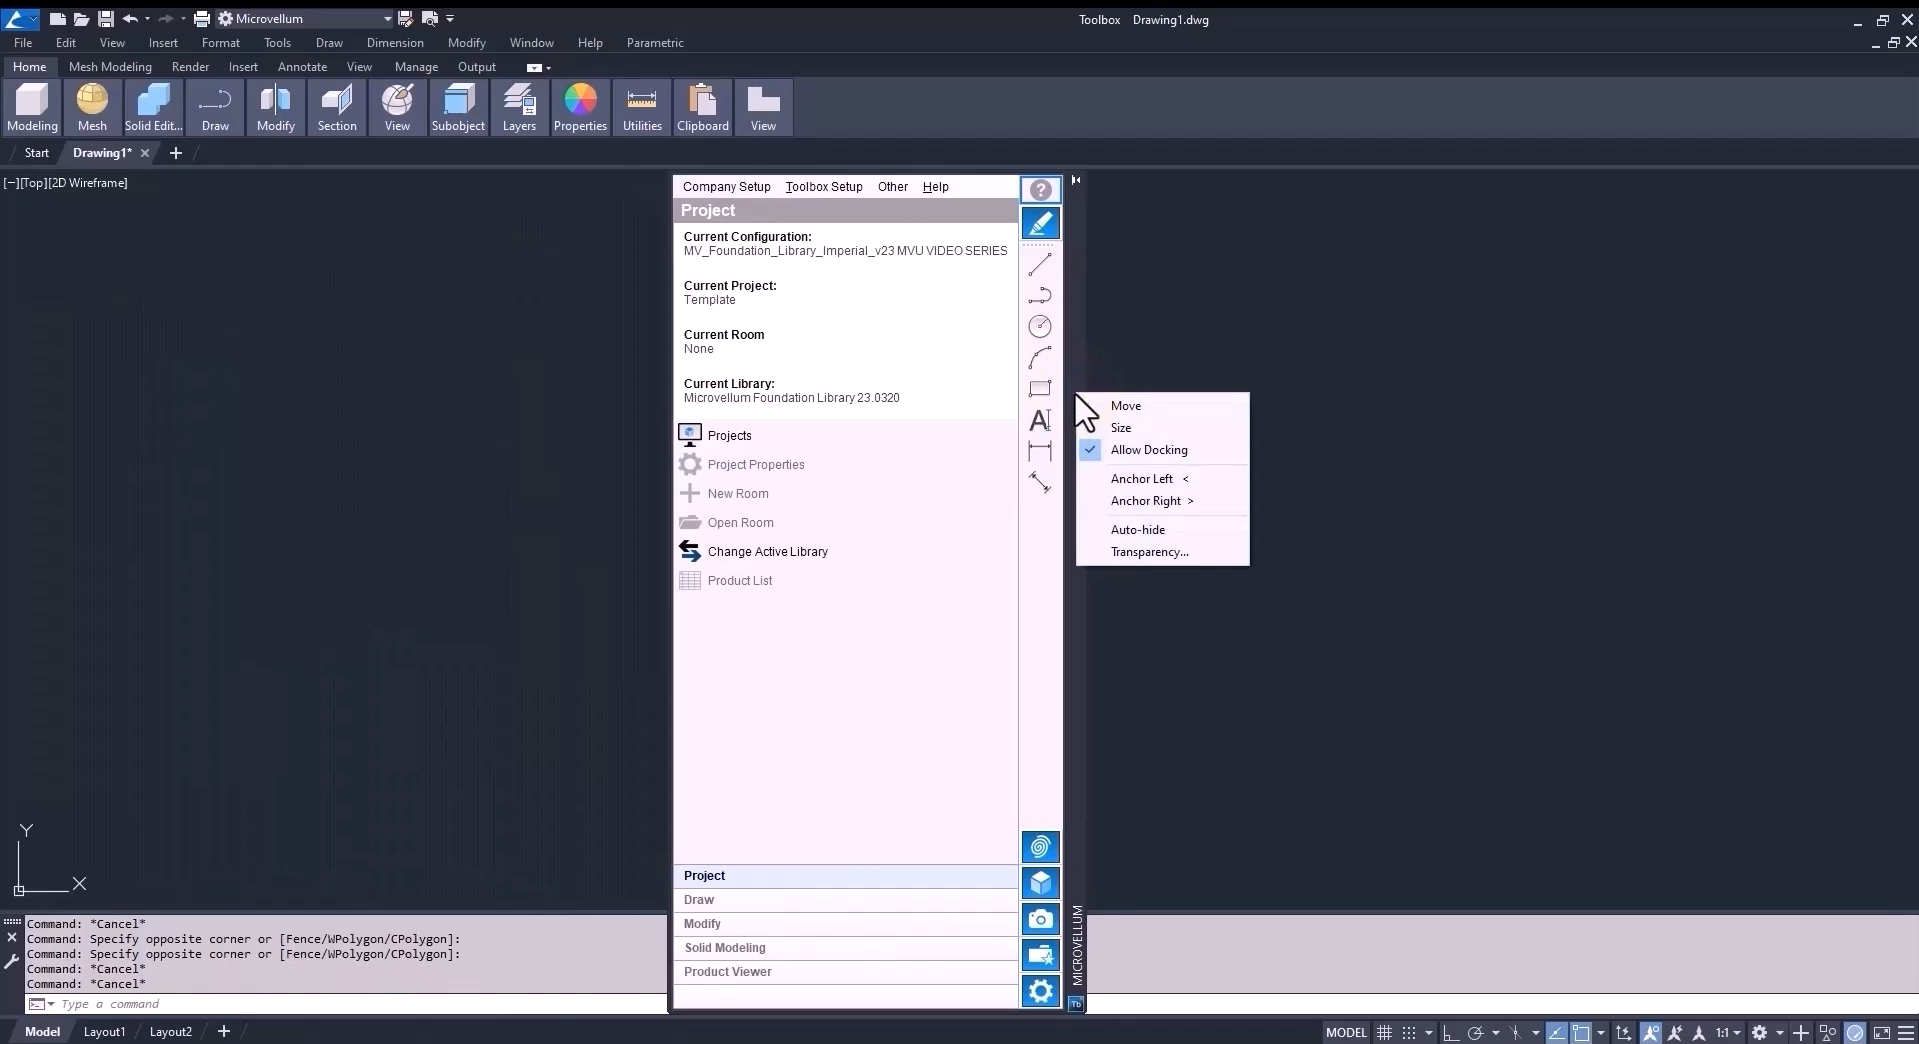Open the Parametric menu
Image resolution: width=1919 pixels, height=1044 pixels.
pyautogui.click(x=655, y=43)
